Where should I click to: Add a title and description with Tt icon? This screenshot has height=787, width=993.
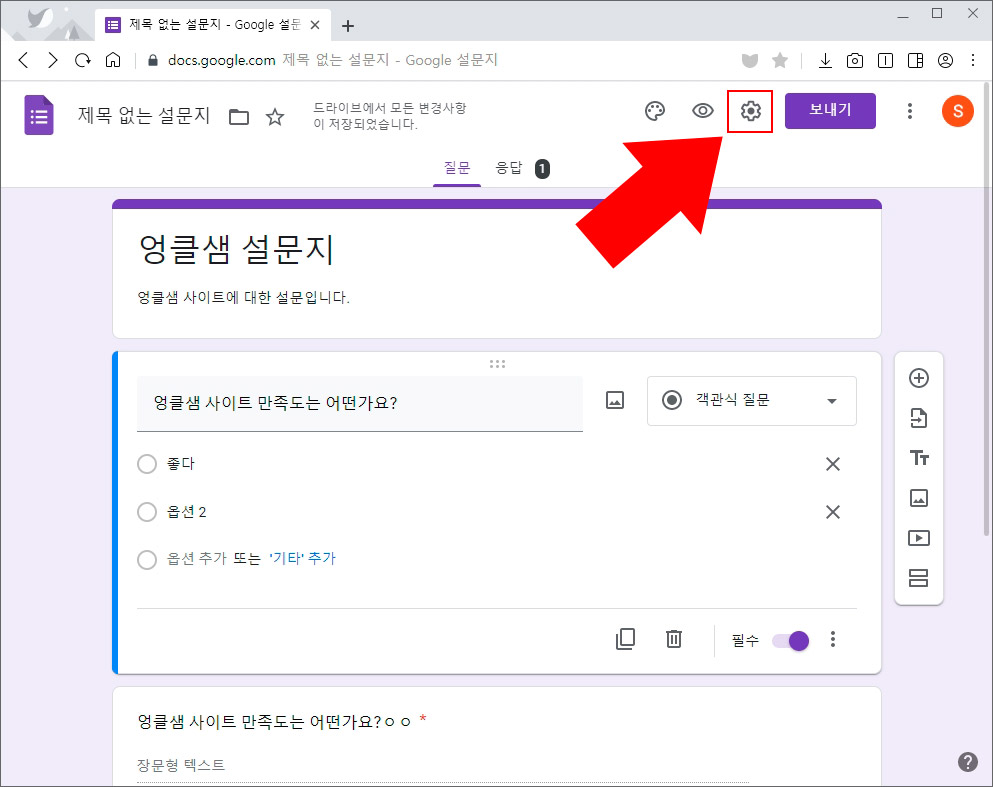(x=919, y=458)
